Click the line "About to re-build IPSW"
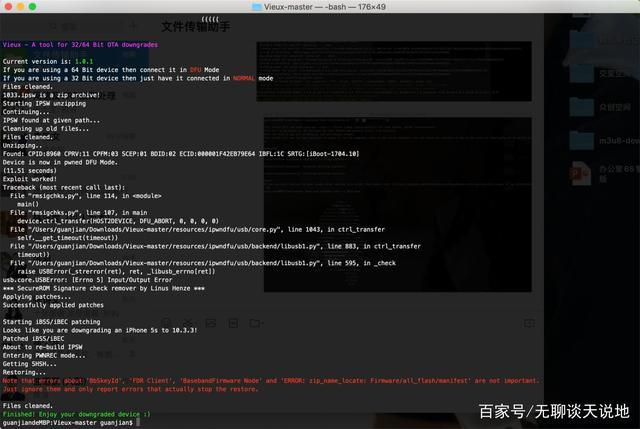640x429 pixels. tap(42, 347)
